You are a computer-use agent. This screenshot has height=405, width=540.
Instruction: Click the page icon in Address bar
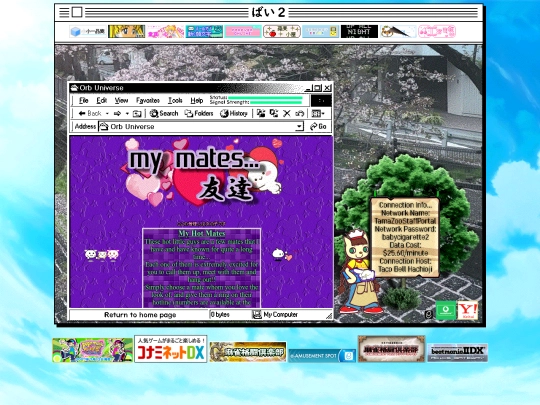click(104, 126)
